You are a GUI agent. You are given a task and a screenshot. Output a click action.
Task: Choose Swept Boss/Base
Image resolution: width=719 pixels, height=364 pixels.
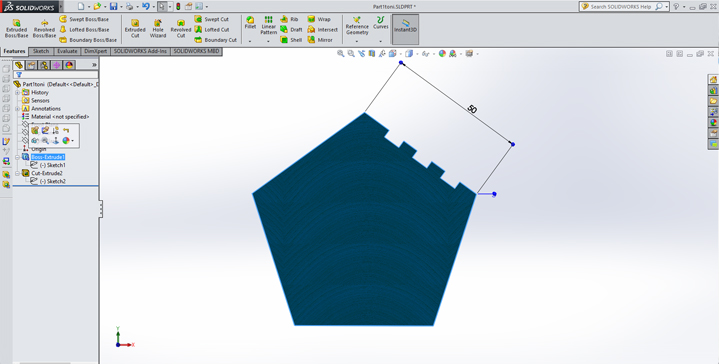84,19
